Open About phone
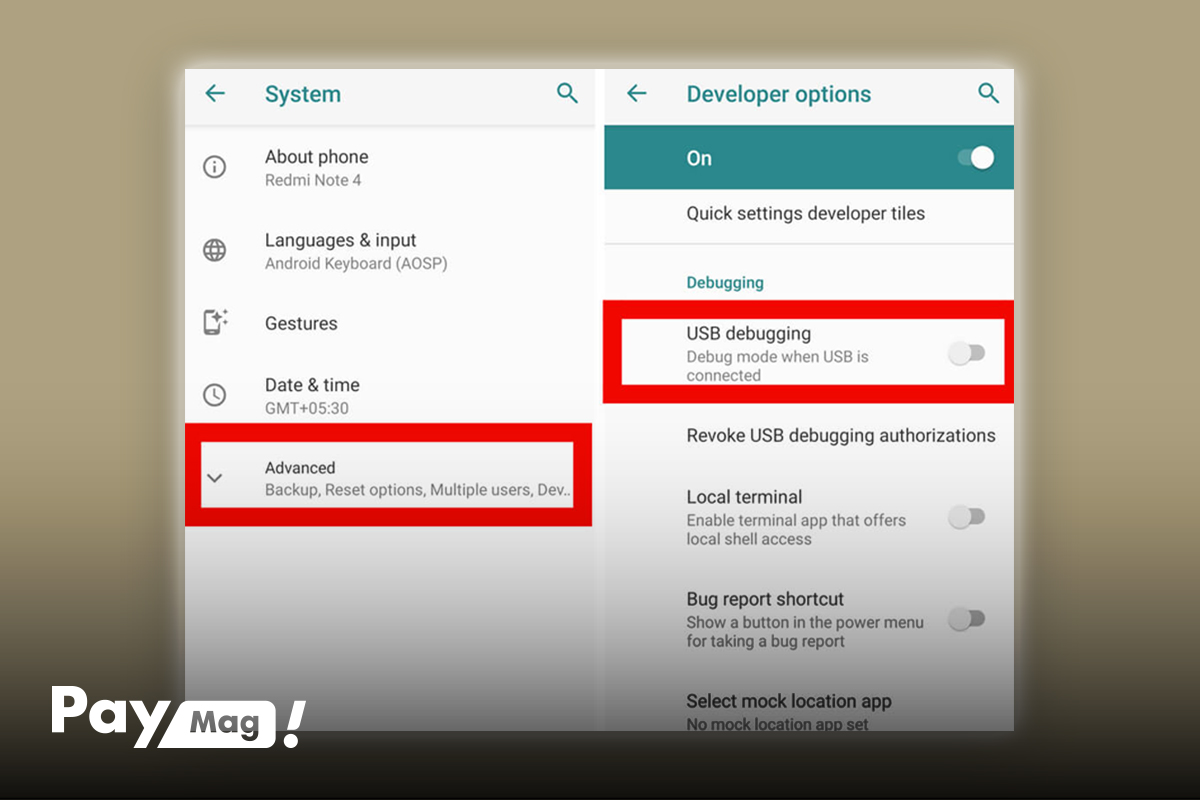Viewport: 1200px width, 800px height. (x=390, y=167)
